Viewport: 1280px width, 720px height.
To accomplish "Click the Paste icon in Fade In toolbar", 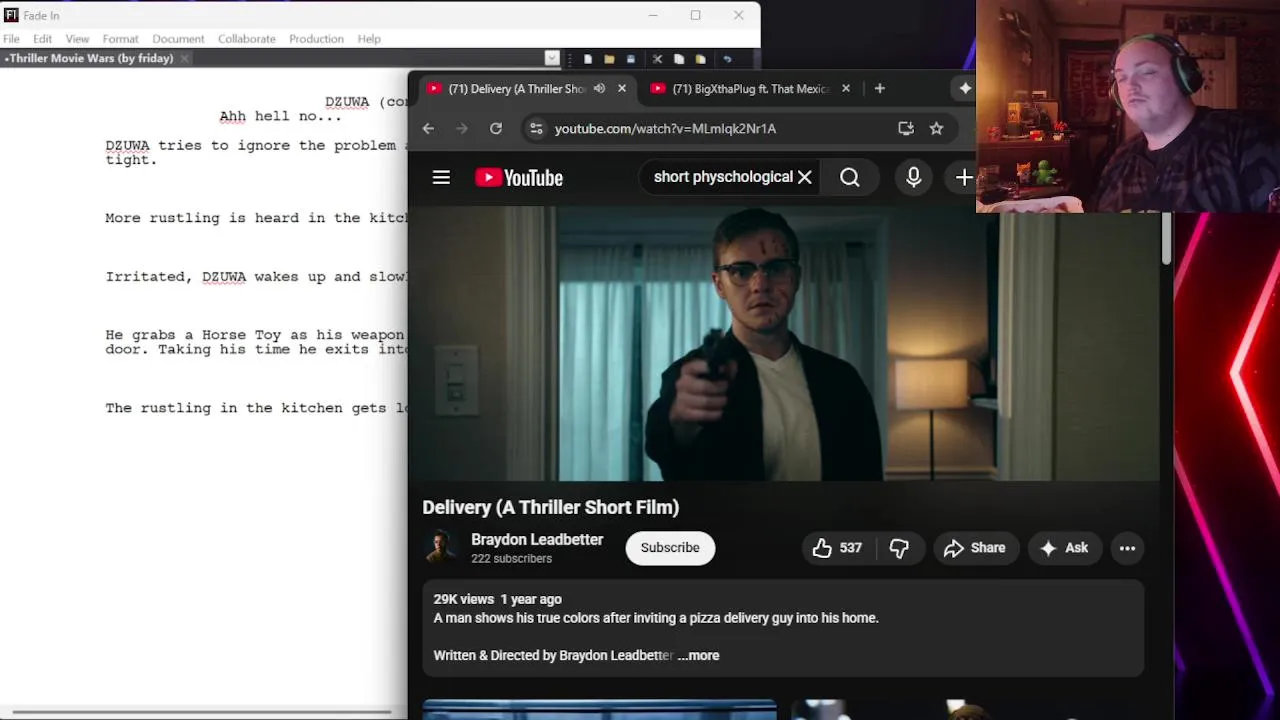I will click(x=700, y=59).
